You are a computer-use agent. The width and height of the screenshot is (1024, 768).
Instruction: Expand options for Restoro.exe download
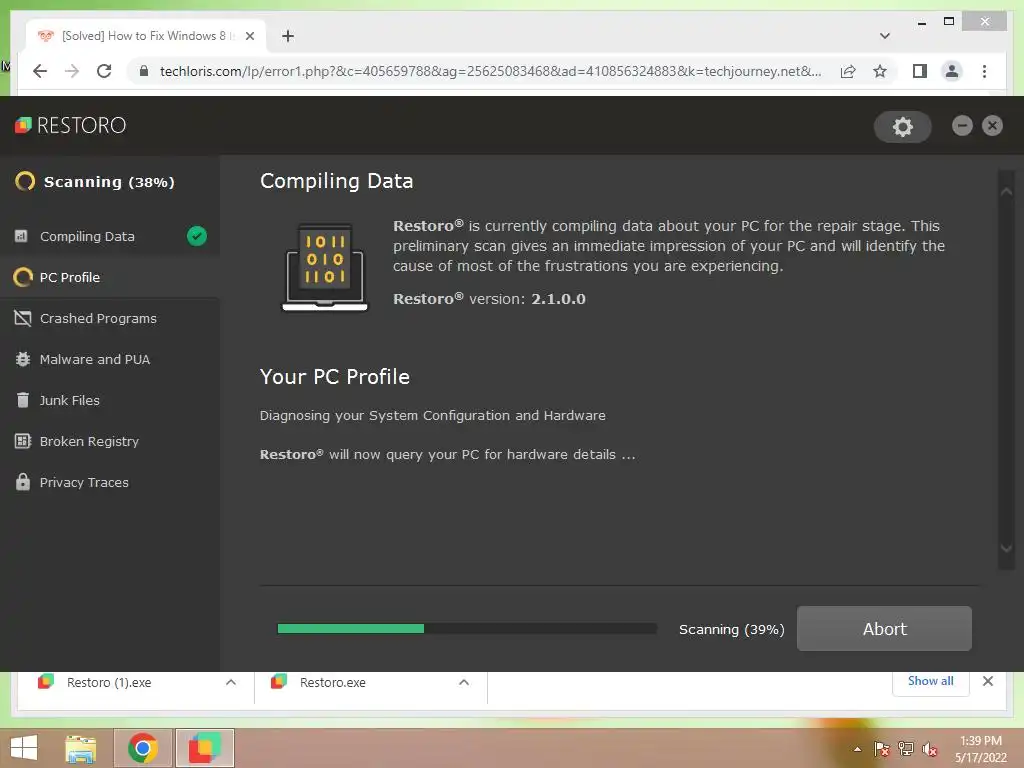[x=464, y=682]
